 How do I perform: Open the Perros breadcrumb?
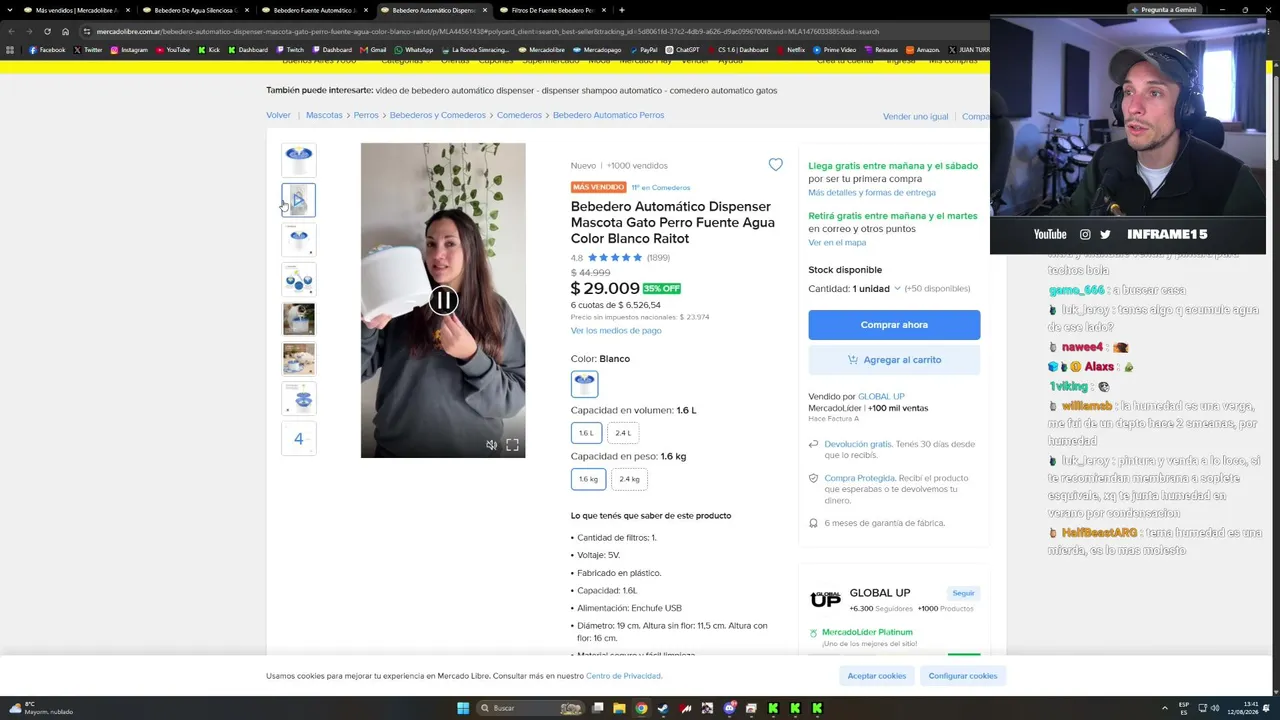coord(366,115)
